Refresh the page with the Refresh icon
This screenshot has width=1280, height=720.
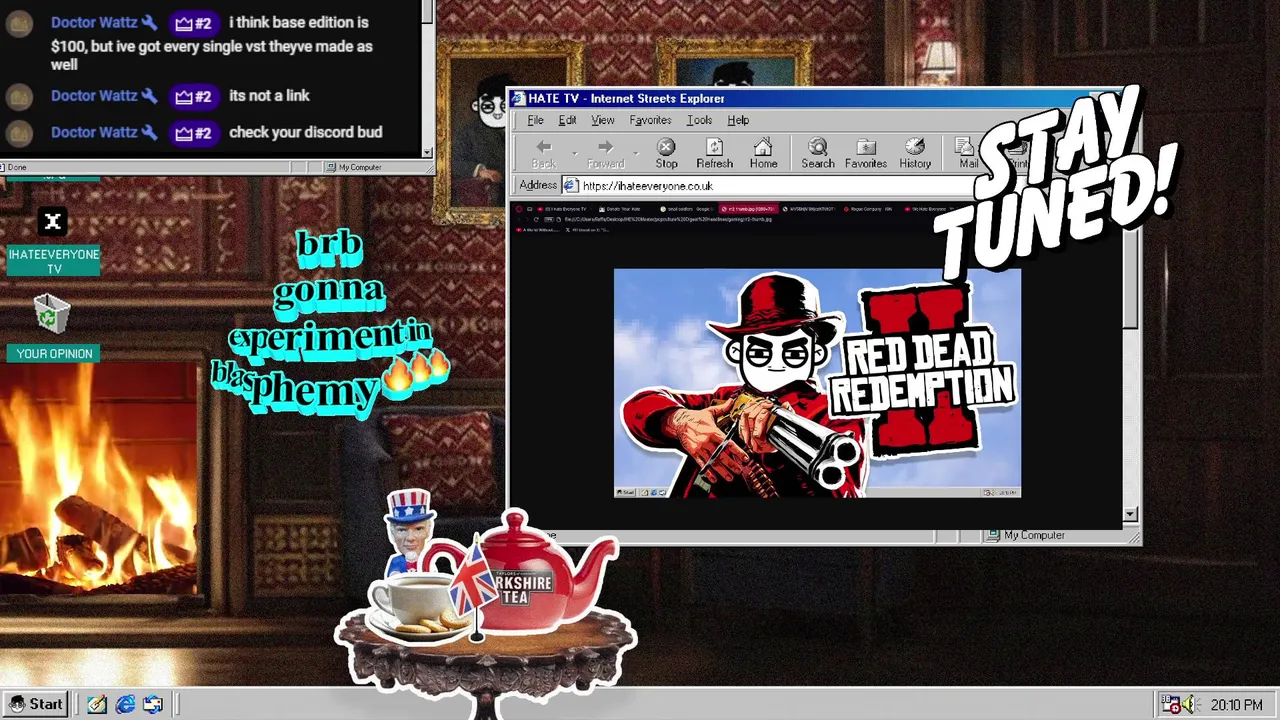[x=714, y=147]
